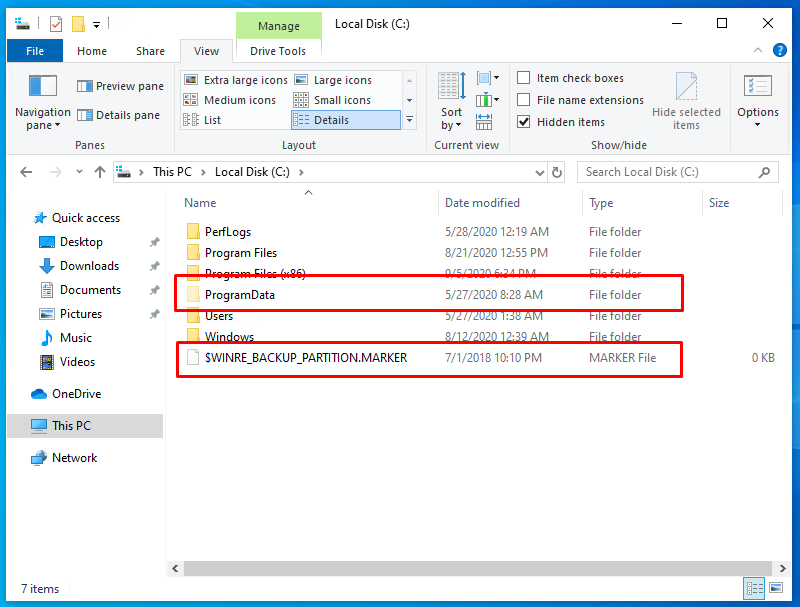This screenshot has height=607, width=800.
Task: Open the address bar history dropdown
Action: (x=539, y=172)
